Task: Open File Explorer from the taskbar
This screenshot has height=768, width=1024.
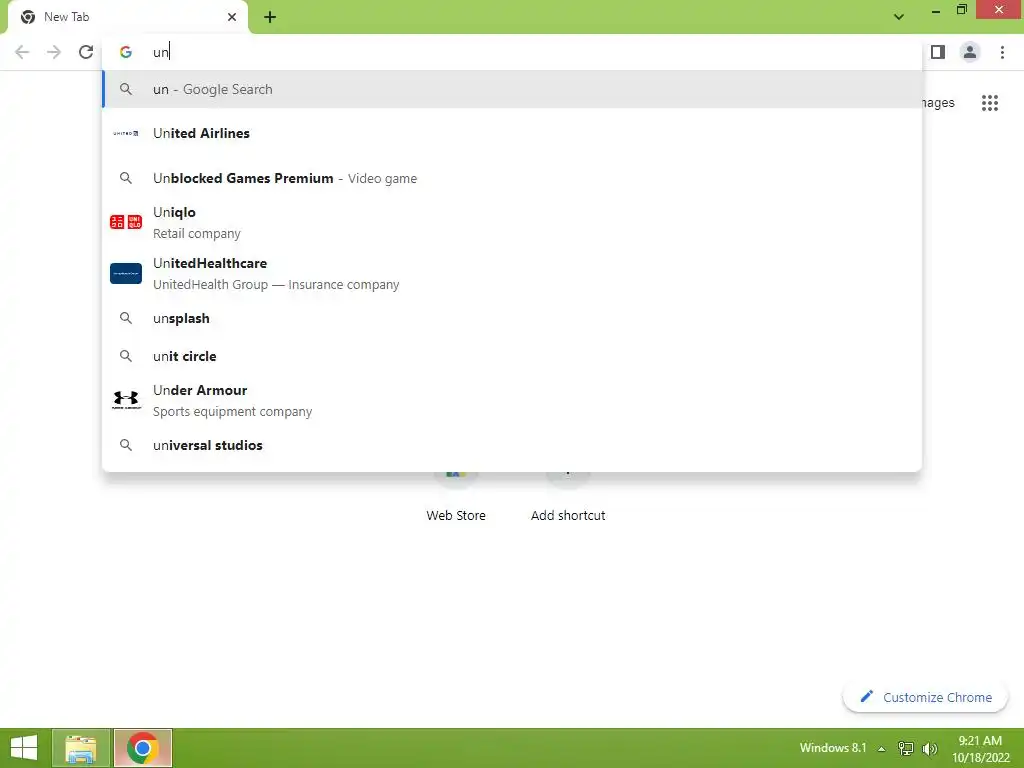Action: click(x=81, y=748)
